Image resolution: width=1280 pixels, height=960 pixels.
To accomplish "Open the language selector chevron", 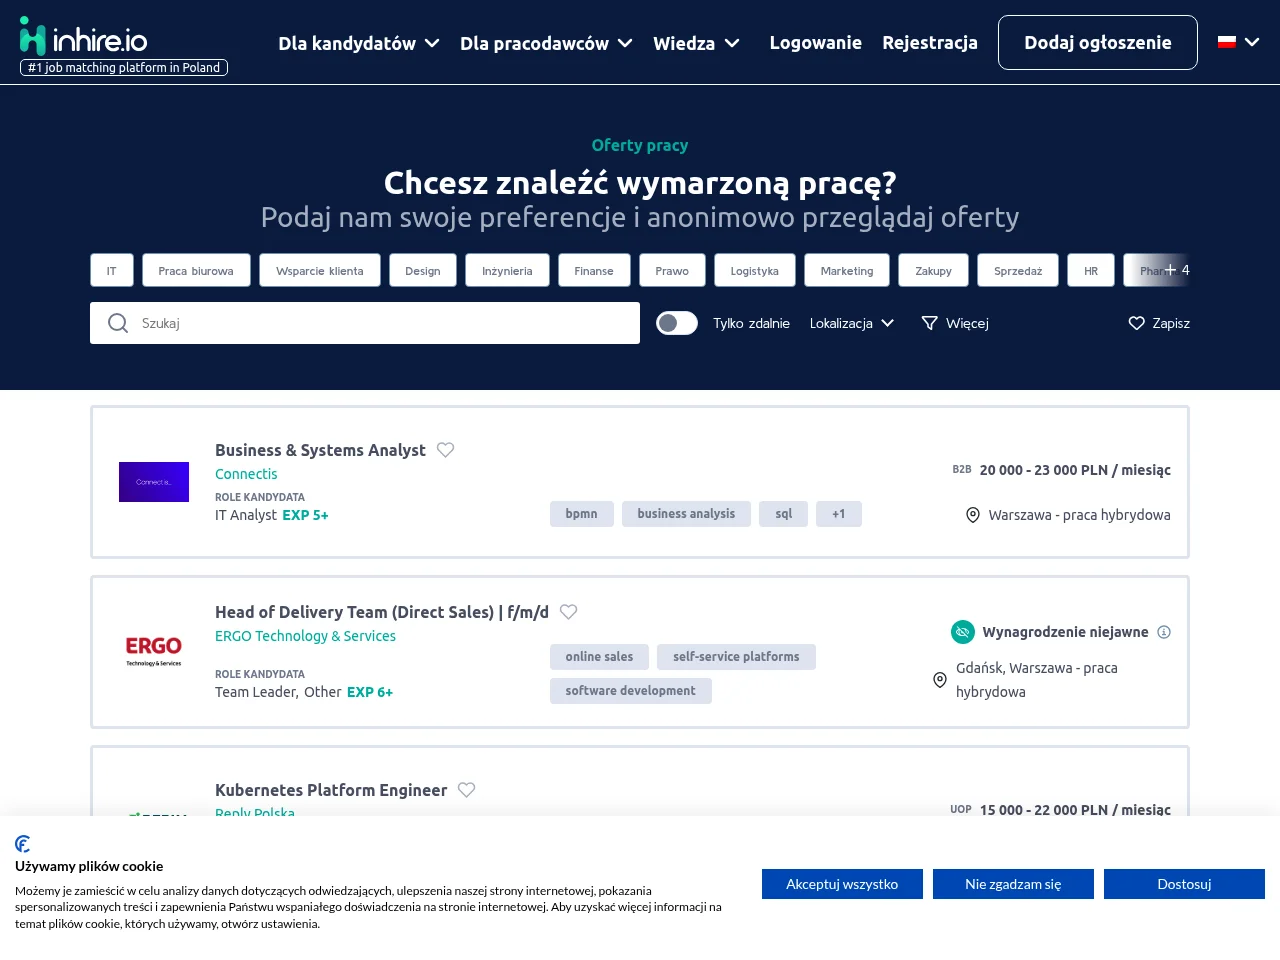I will click(x=1252, y=42).
